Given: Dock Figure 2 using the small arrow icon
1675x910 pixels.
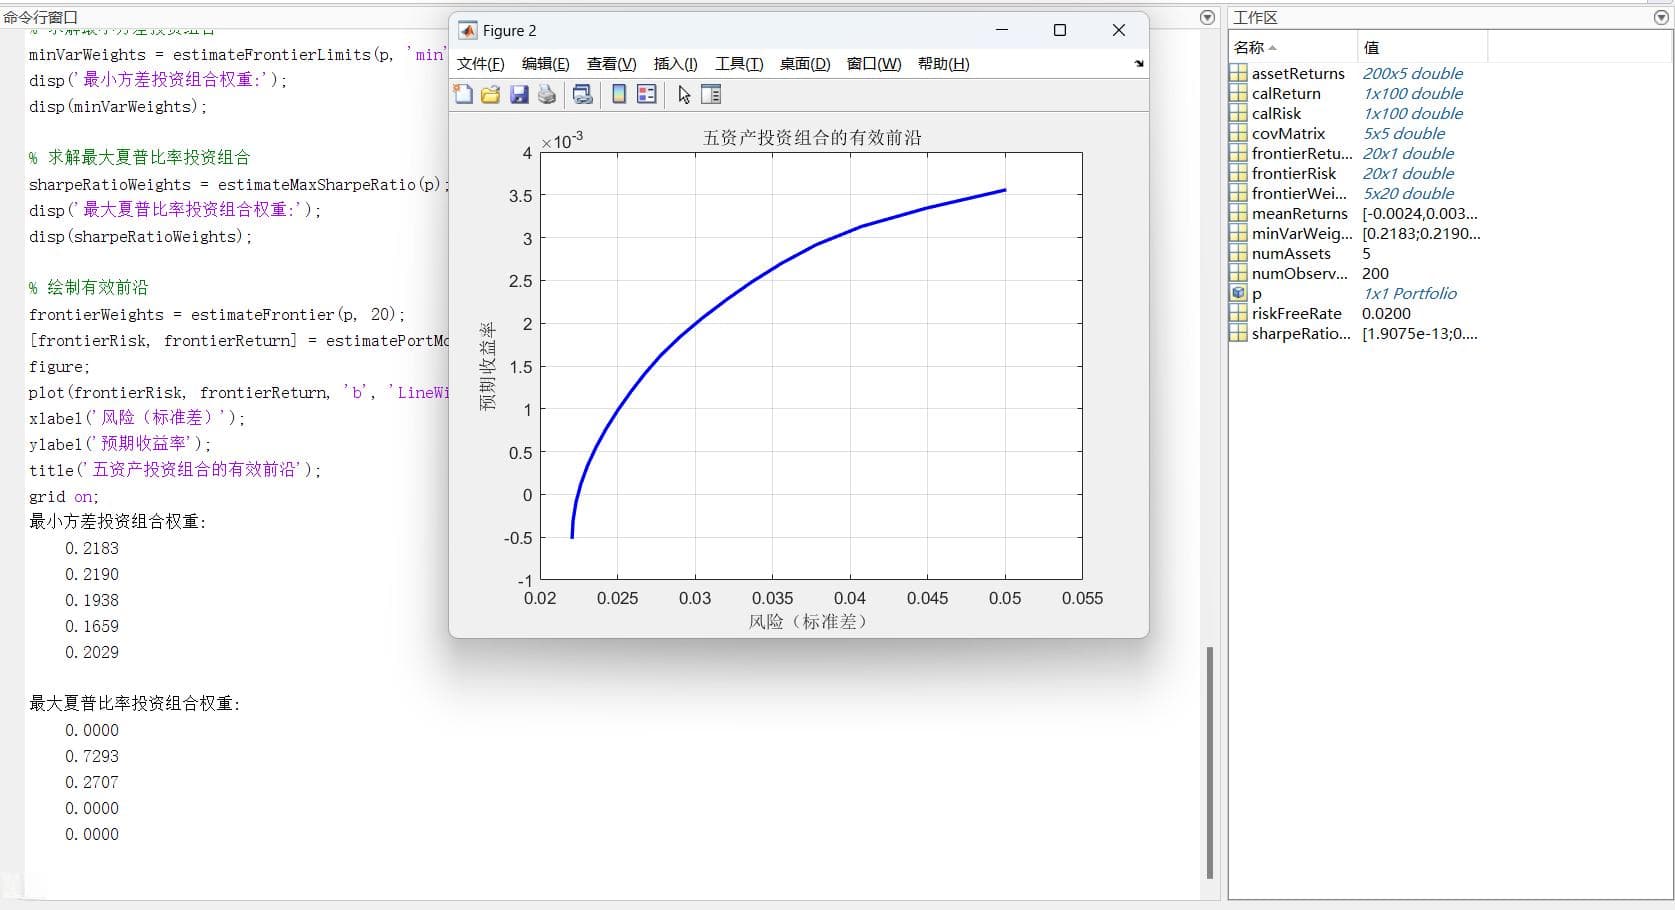Looking at the screenshot, I should click(x=1138, y=63).
